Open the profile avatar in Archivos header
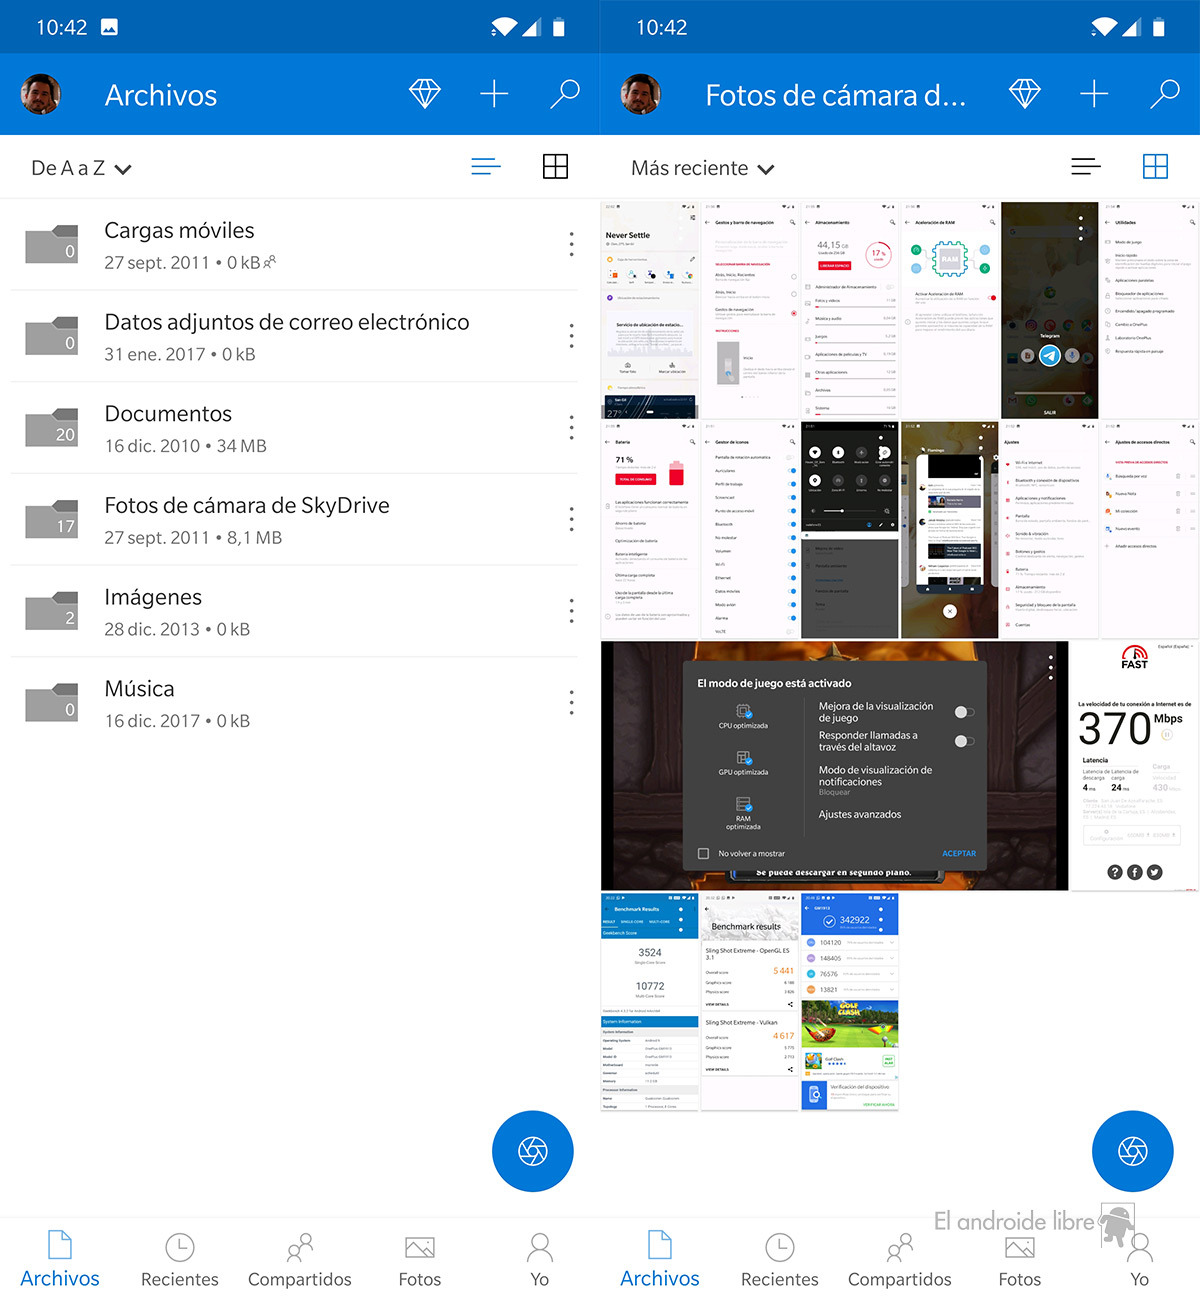 click(x=41, y=94)
